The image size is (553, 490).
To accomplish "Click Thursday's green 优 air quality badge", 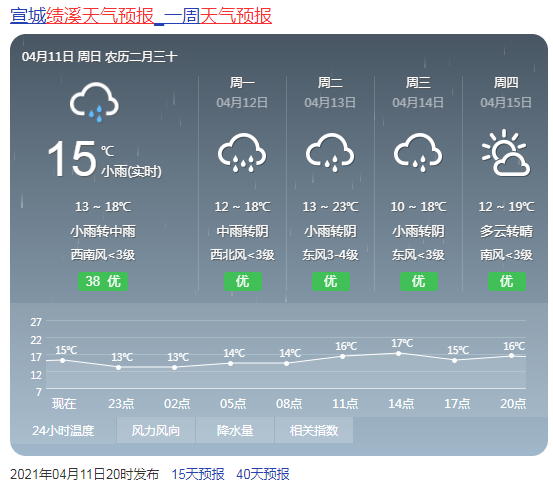I will click(x=506, y=281).
